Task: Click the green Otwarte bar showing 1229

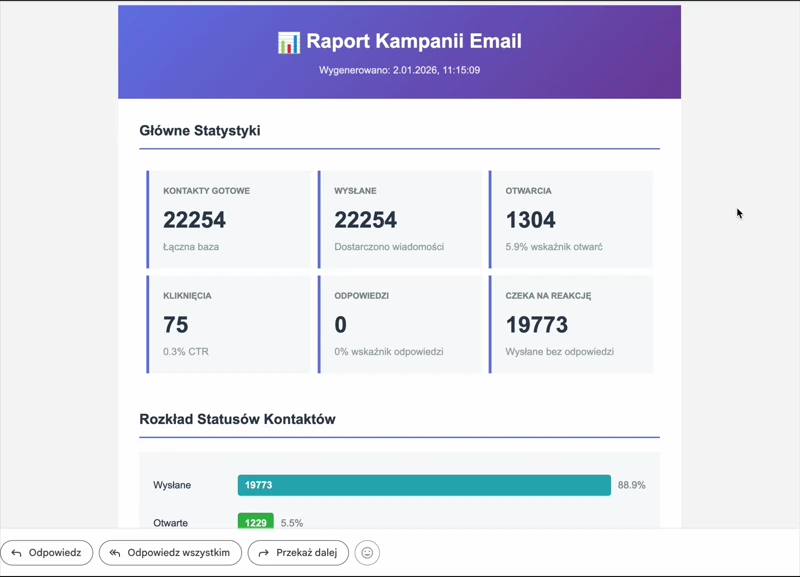Action: click(x=255, y=523)
